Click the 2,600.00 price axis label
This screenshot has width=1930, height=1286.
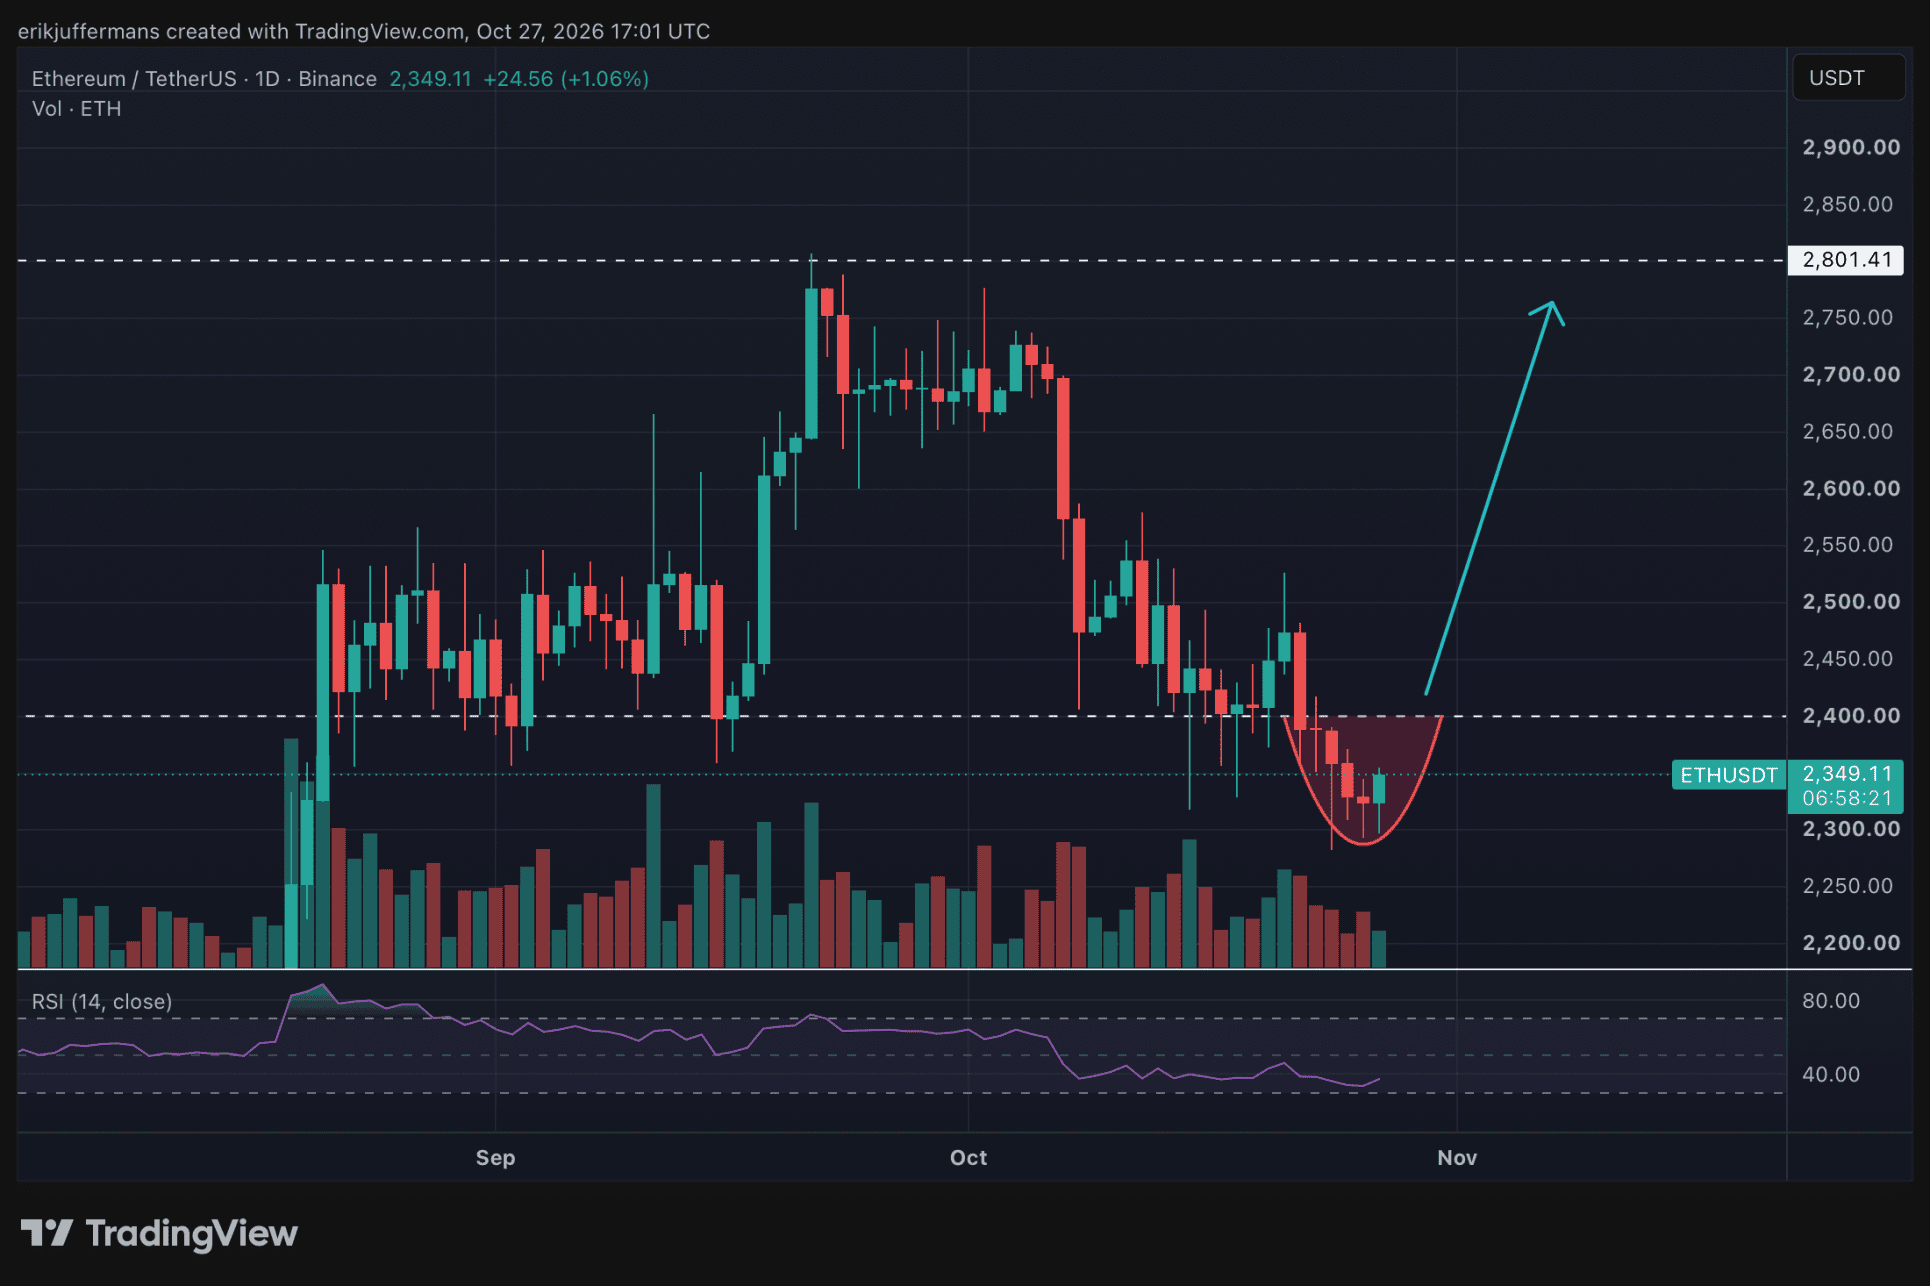point(1851,488)
